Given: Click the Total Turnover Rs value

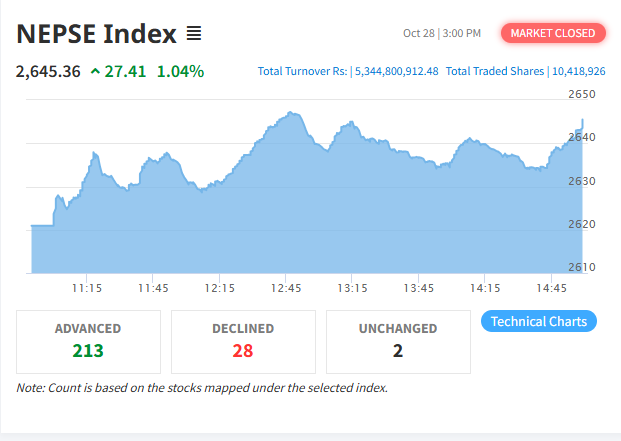Looking at the screenshot, I should click(x=396, y=71).
